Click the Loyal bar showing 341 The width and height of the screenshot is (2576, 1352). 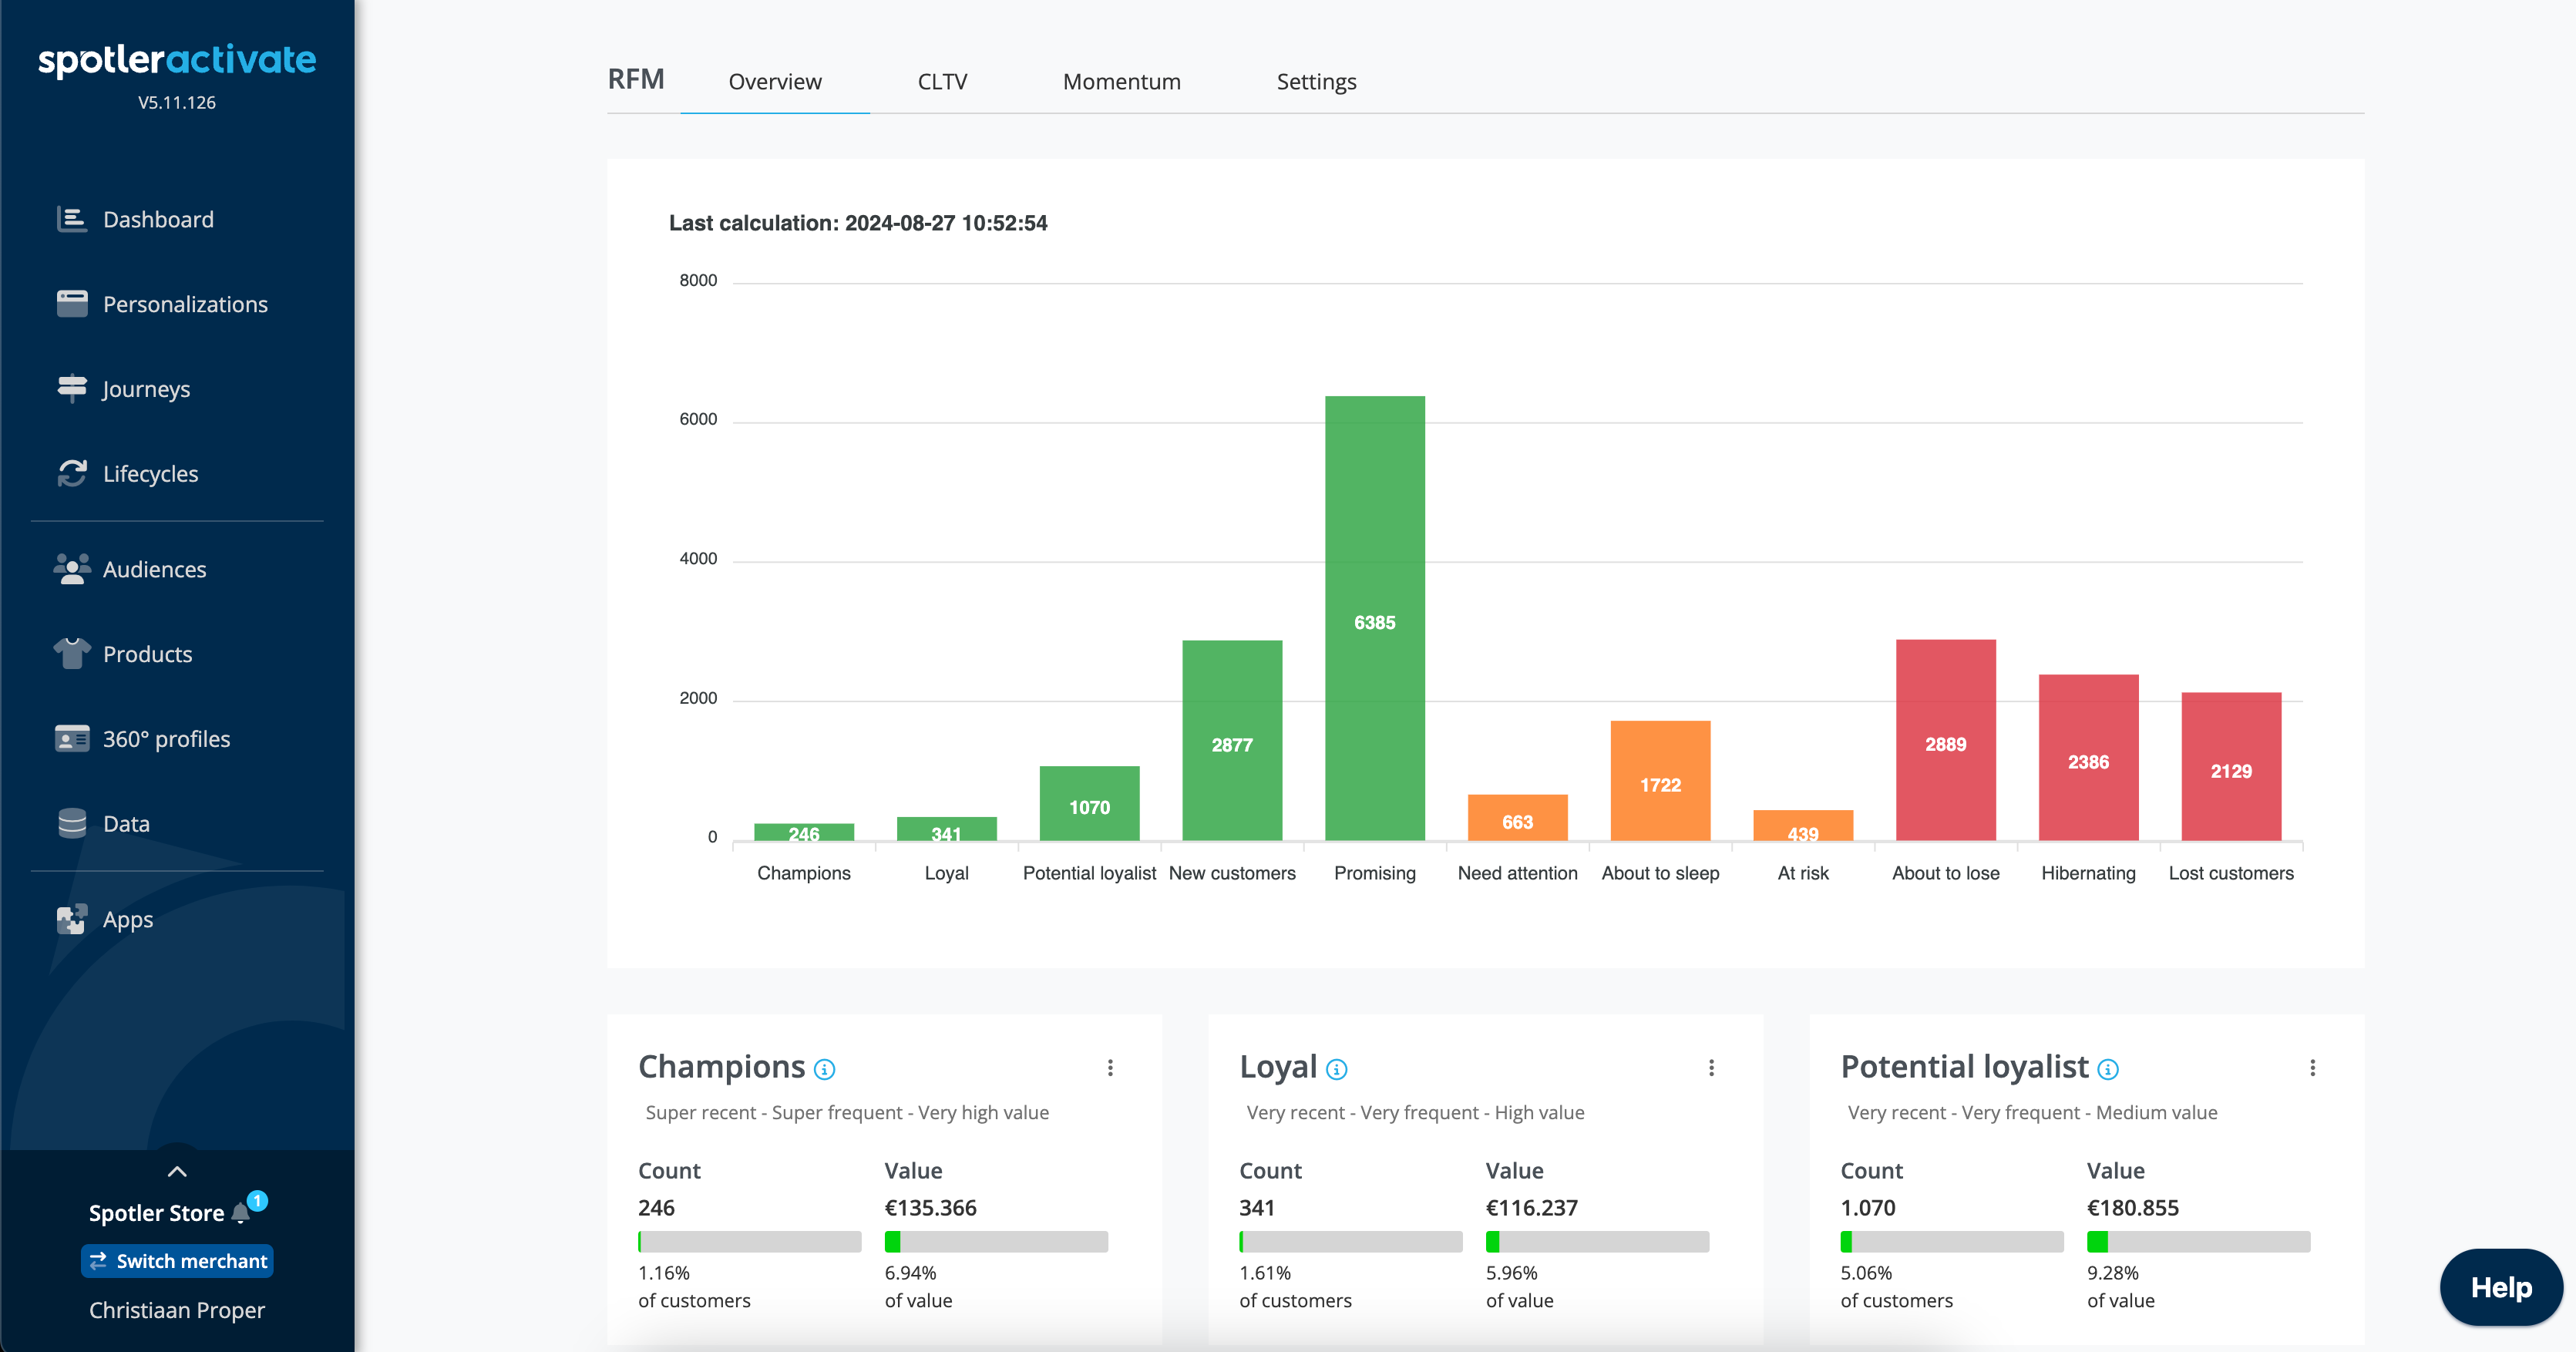[946, 829]
